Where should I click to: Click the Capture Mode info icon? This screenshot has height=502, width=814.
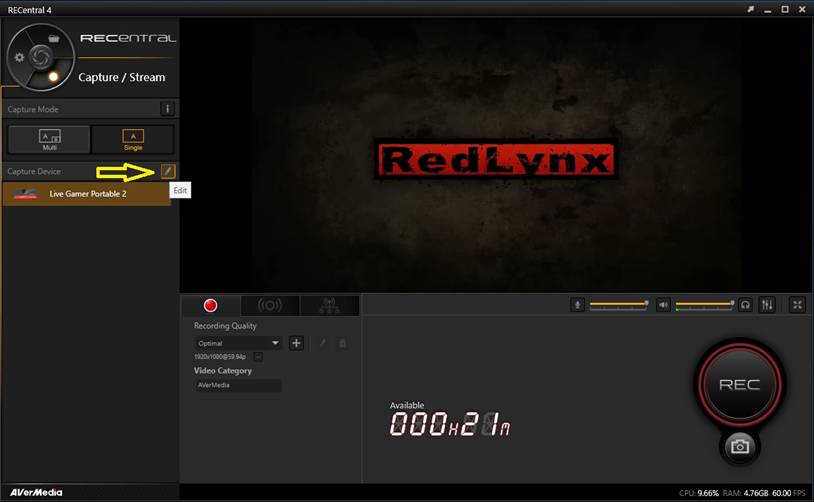167,108
